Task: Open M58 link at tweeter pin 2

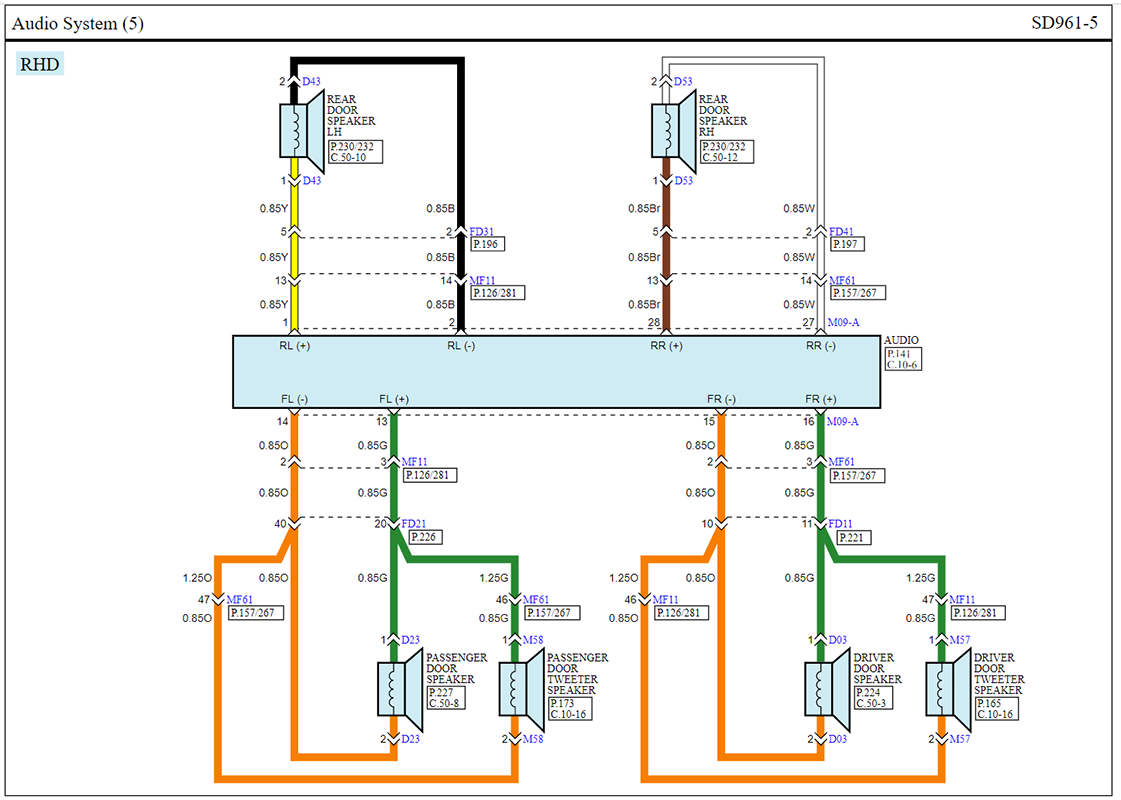Action: [x=533, y=739]
